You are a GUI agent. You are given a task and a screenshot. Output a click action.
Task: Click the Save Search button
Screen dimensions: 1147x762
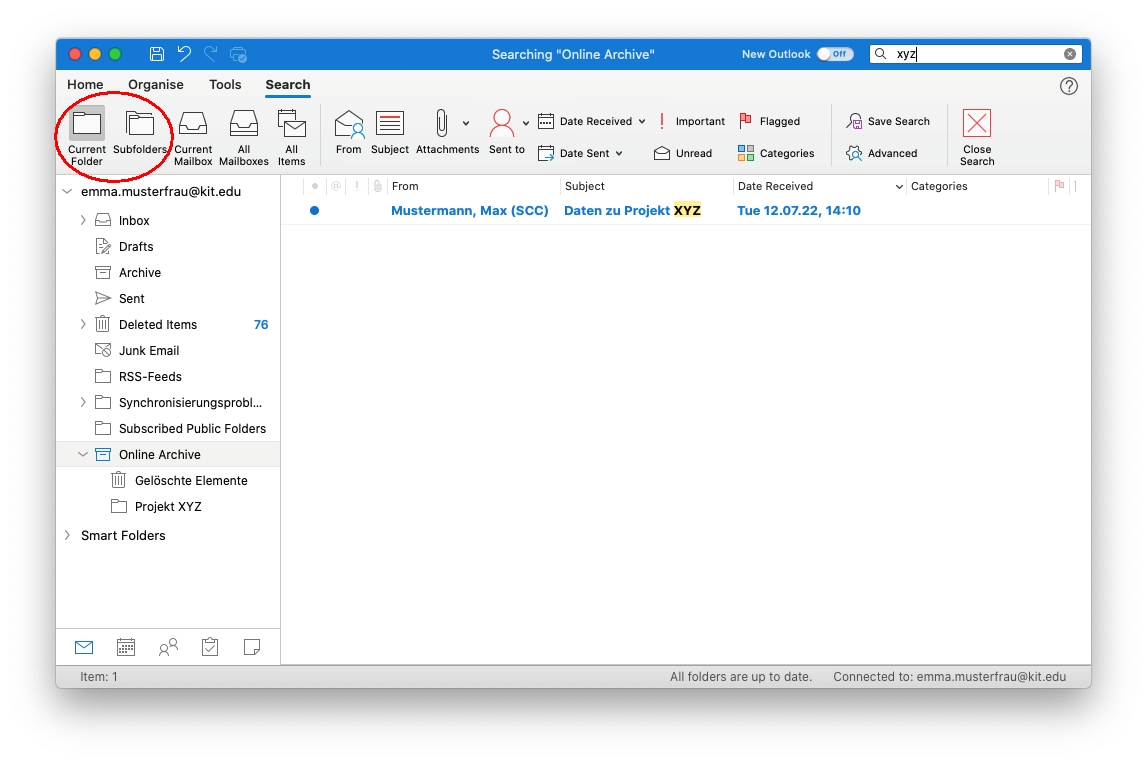tap(888, 121)
